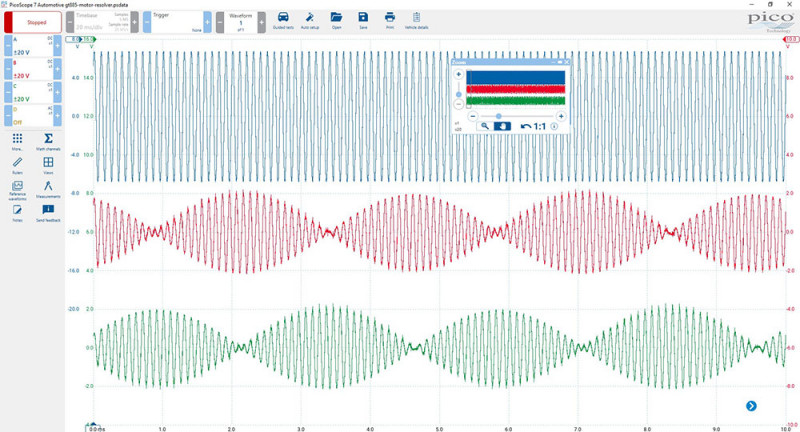
Task: Click Send feedback
Action: coord(48,213)
